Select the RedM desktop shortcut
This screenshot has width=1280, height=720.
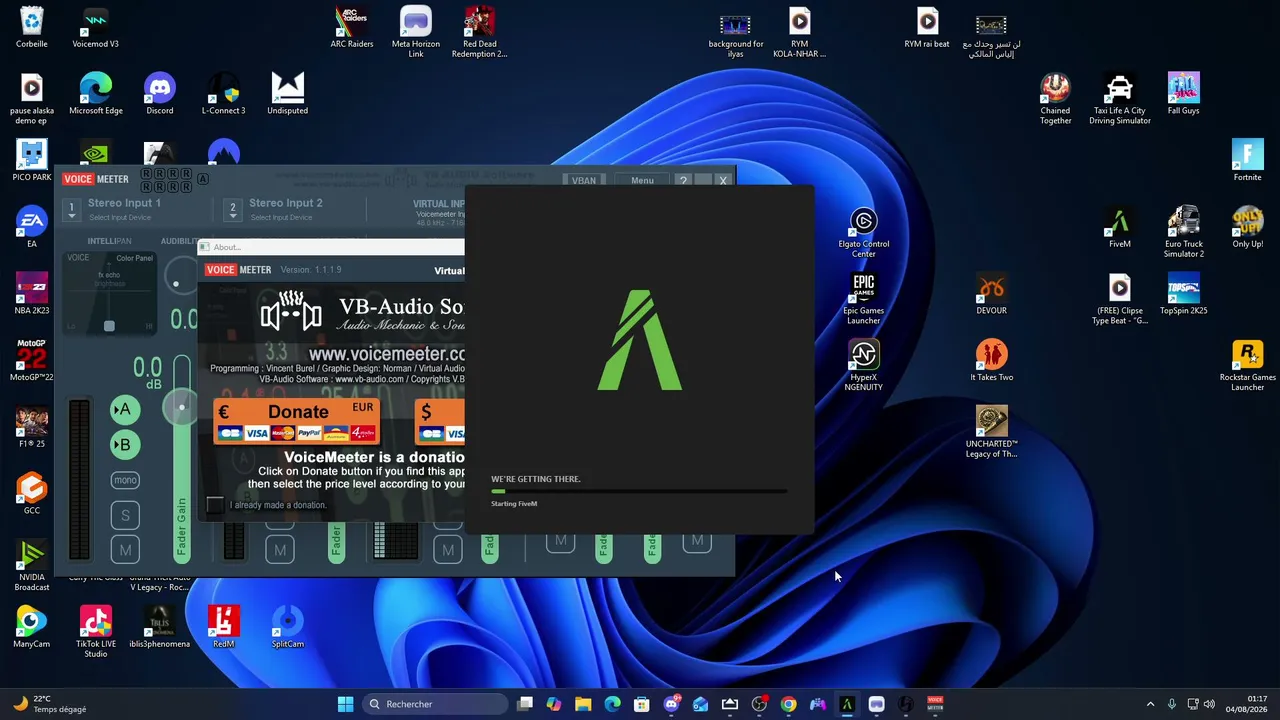pyautogui.click(x=224, y=627)
